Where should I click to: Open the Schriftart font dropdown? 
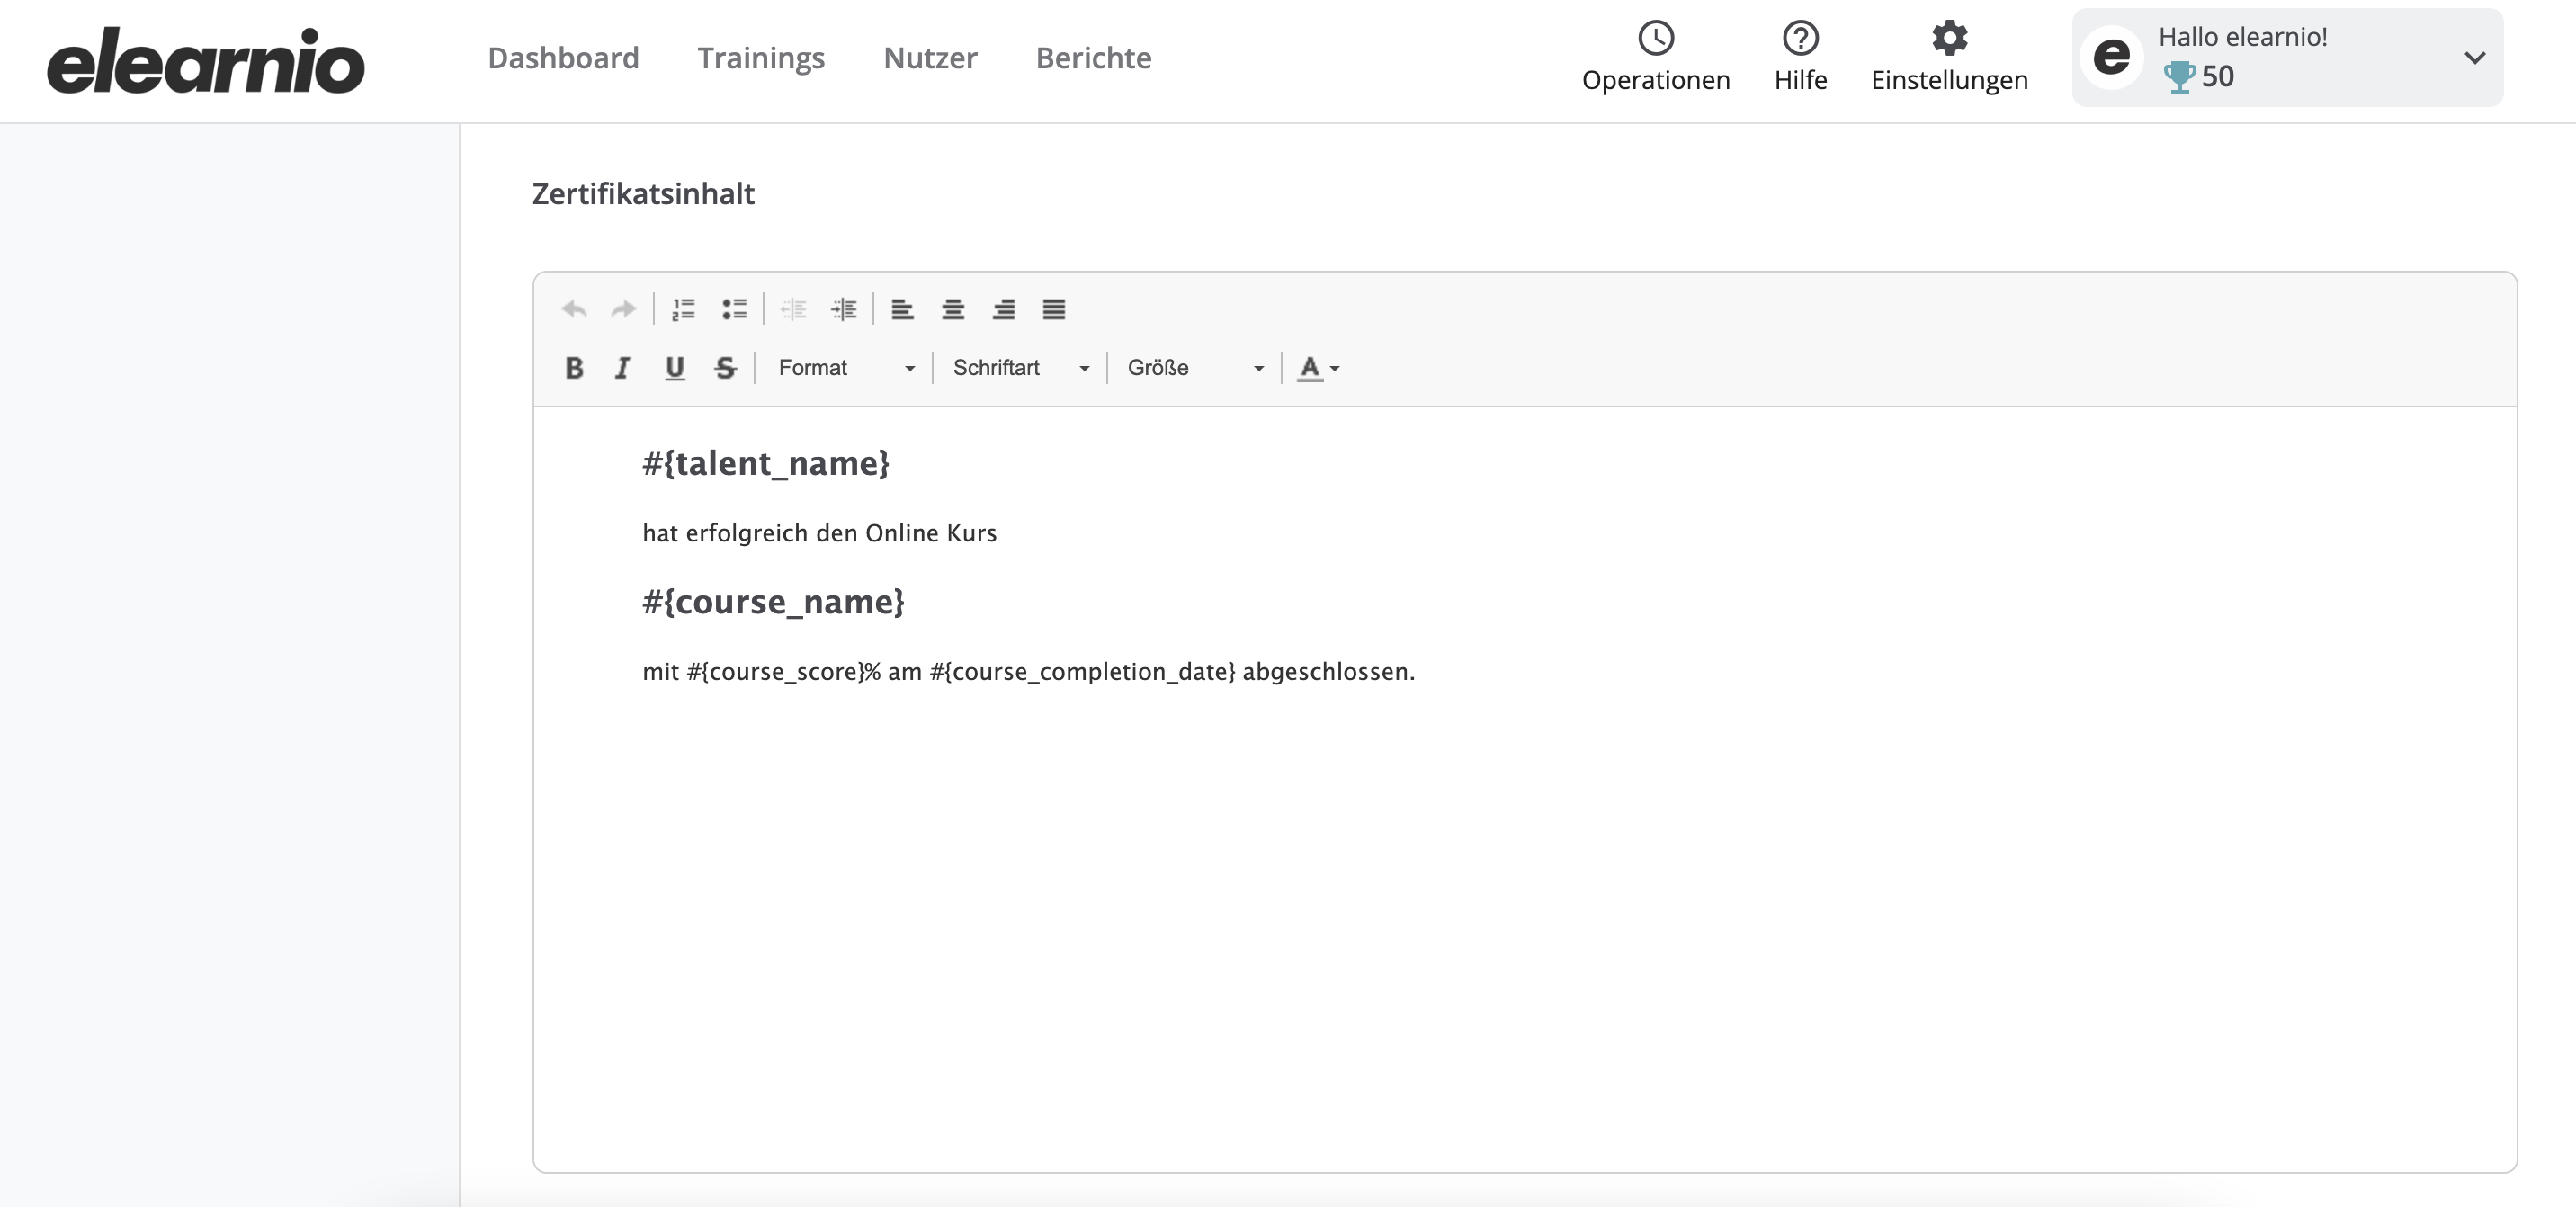click(x=1020, y=368)
